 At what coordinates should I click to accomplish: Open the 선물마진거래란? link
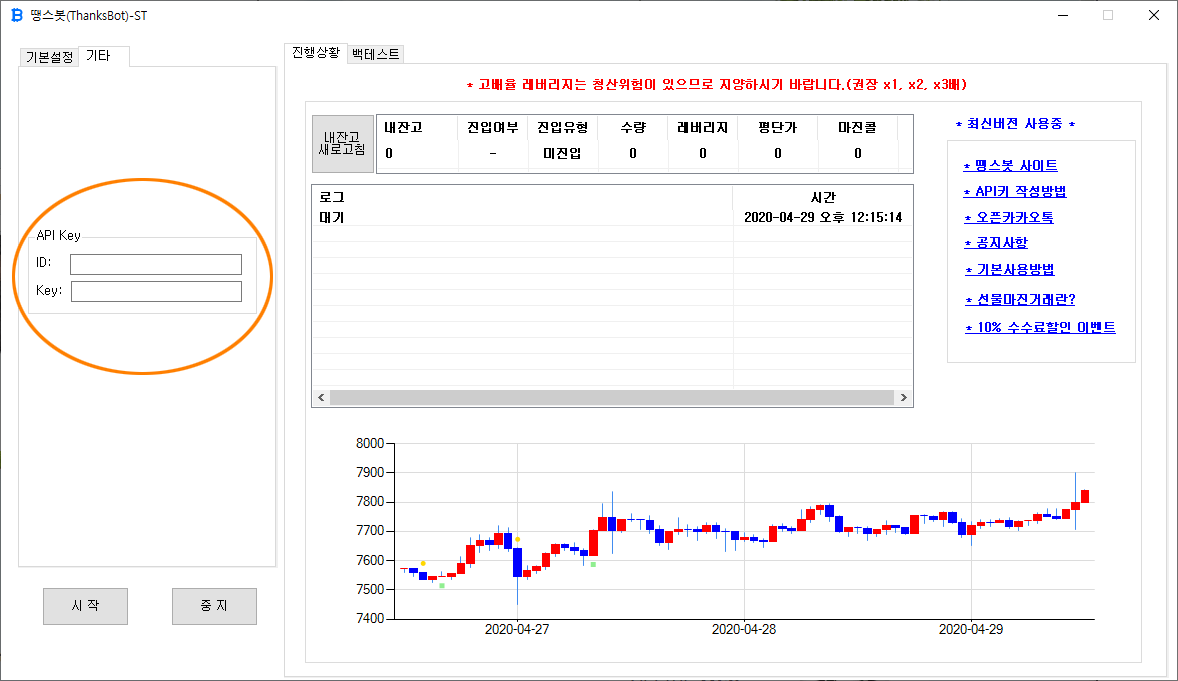pos(1020,299)
